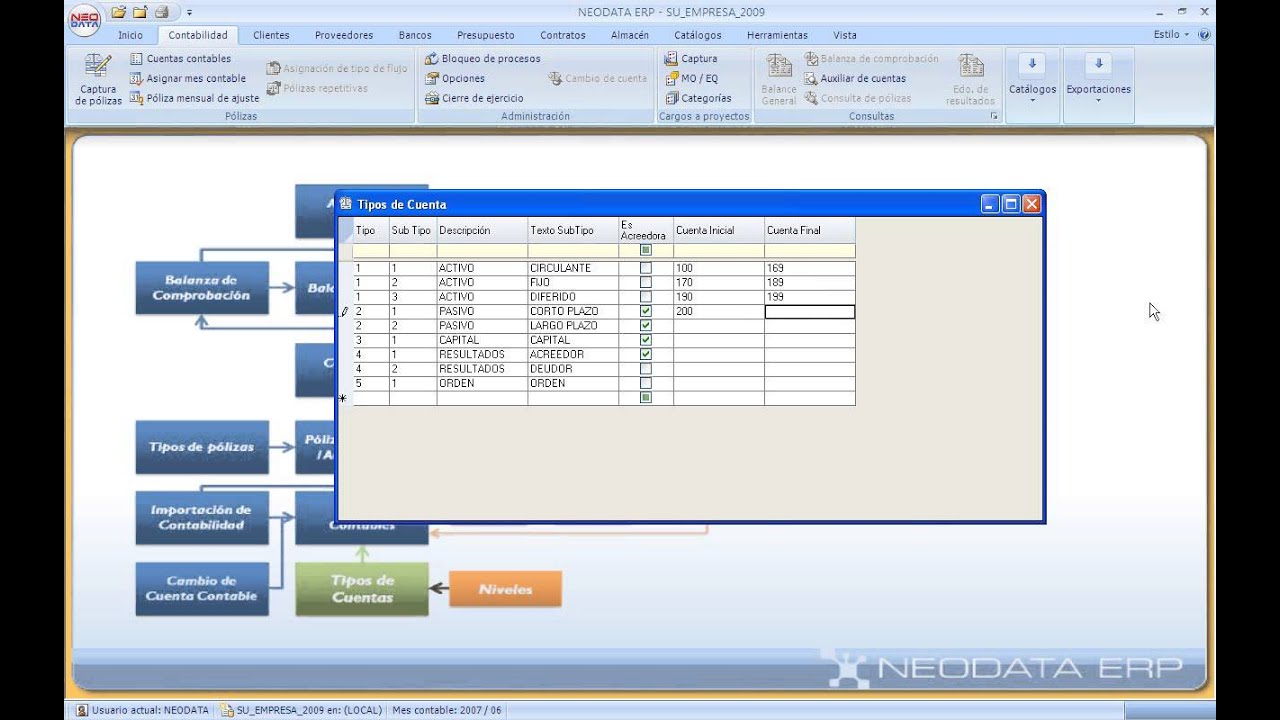The width and height of the screenshot is (1280, 720).
Task: Click the Niveles orange box
Action: click(505, 589)
